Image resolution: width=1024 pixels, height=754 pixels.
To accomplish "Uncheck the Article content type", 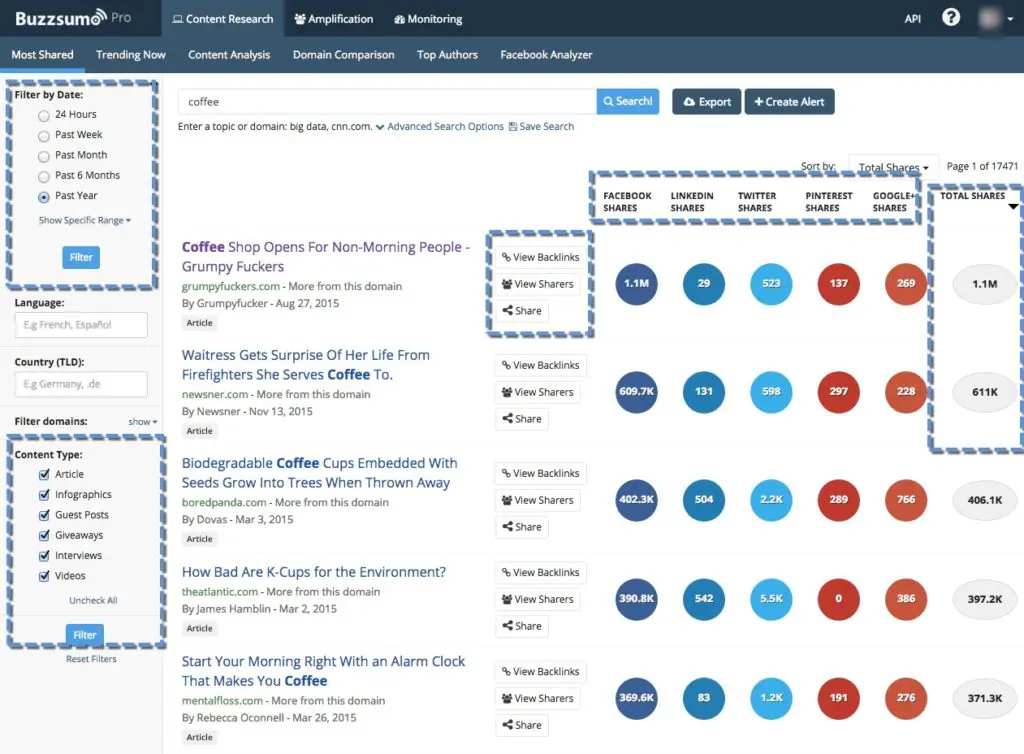I will pyautogui.click(x=44, y=475).
